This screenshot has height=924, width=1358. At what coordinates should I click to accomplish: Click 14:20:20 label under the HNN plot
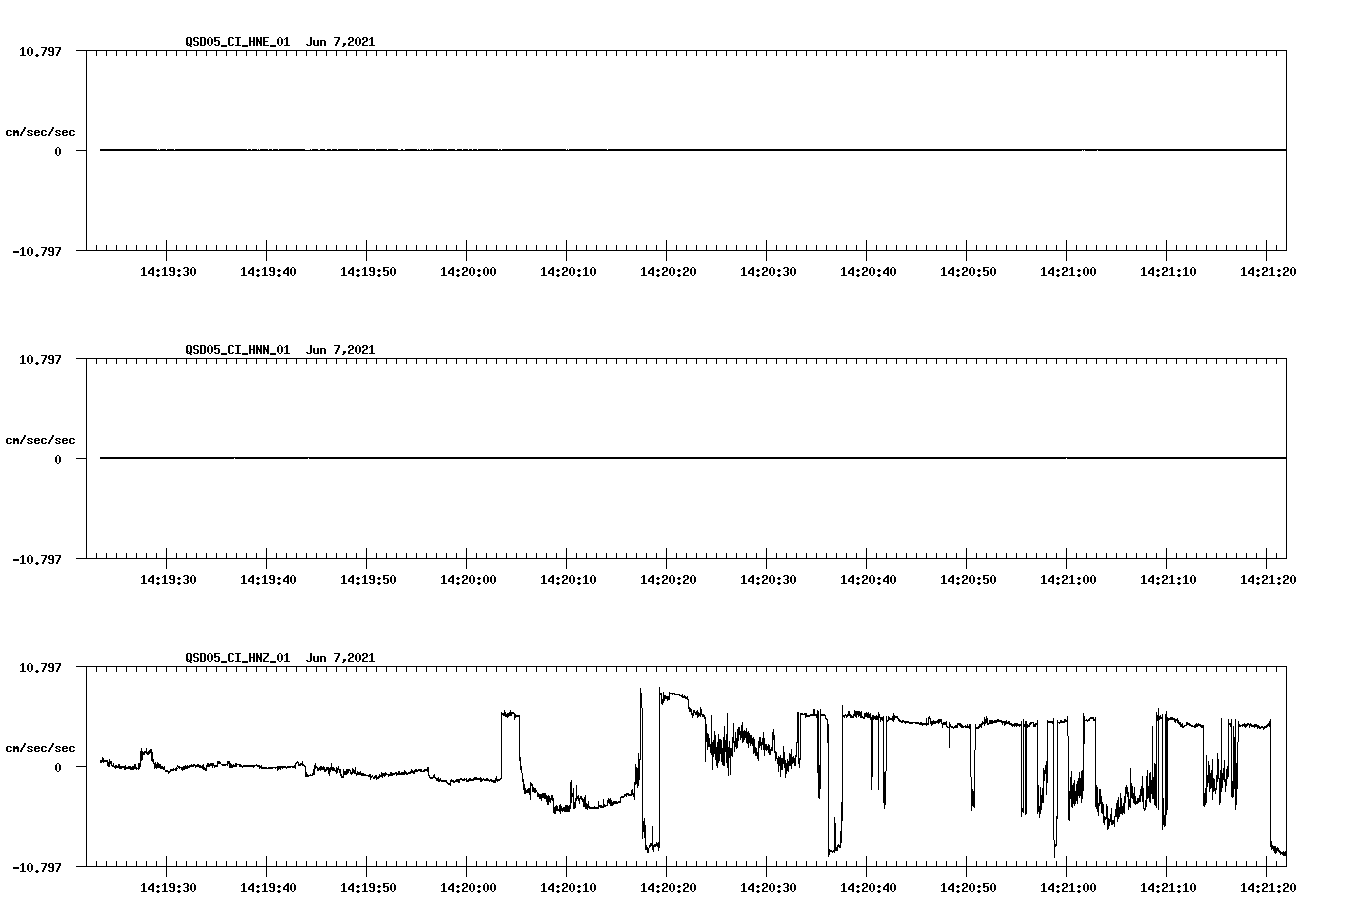pos(668,579)
